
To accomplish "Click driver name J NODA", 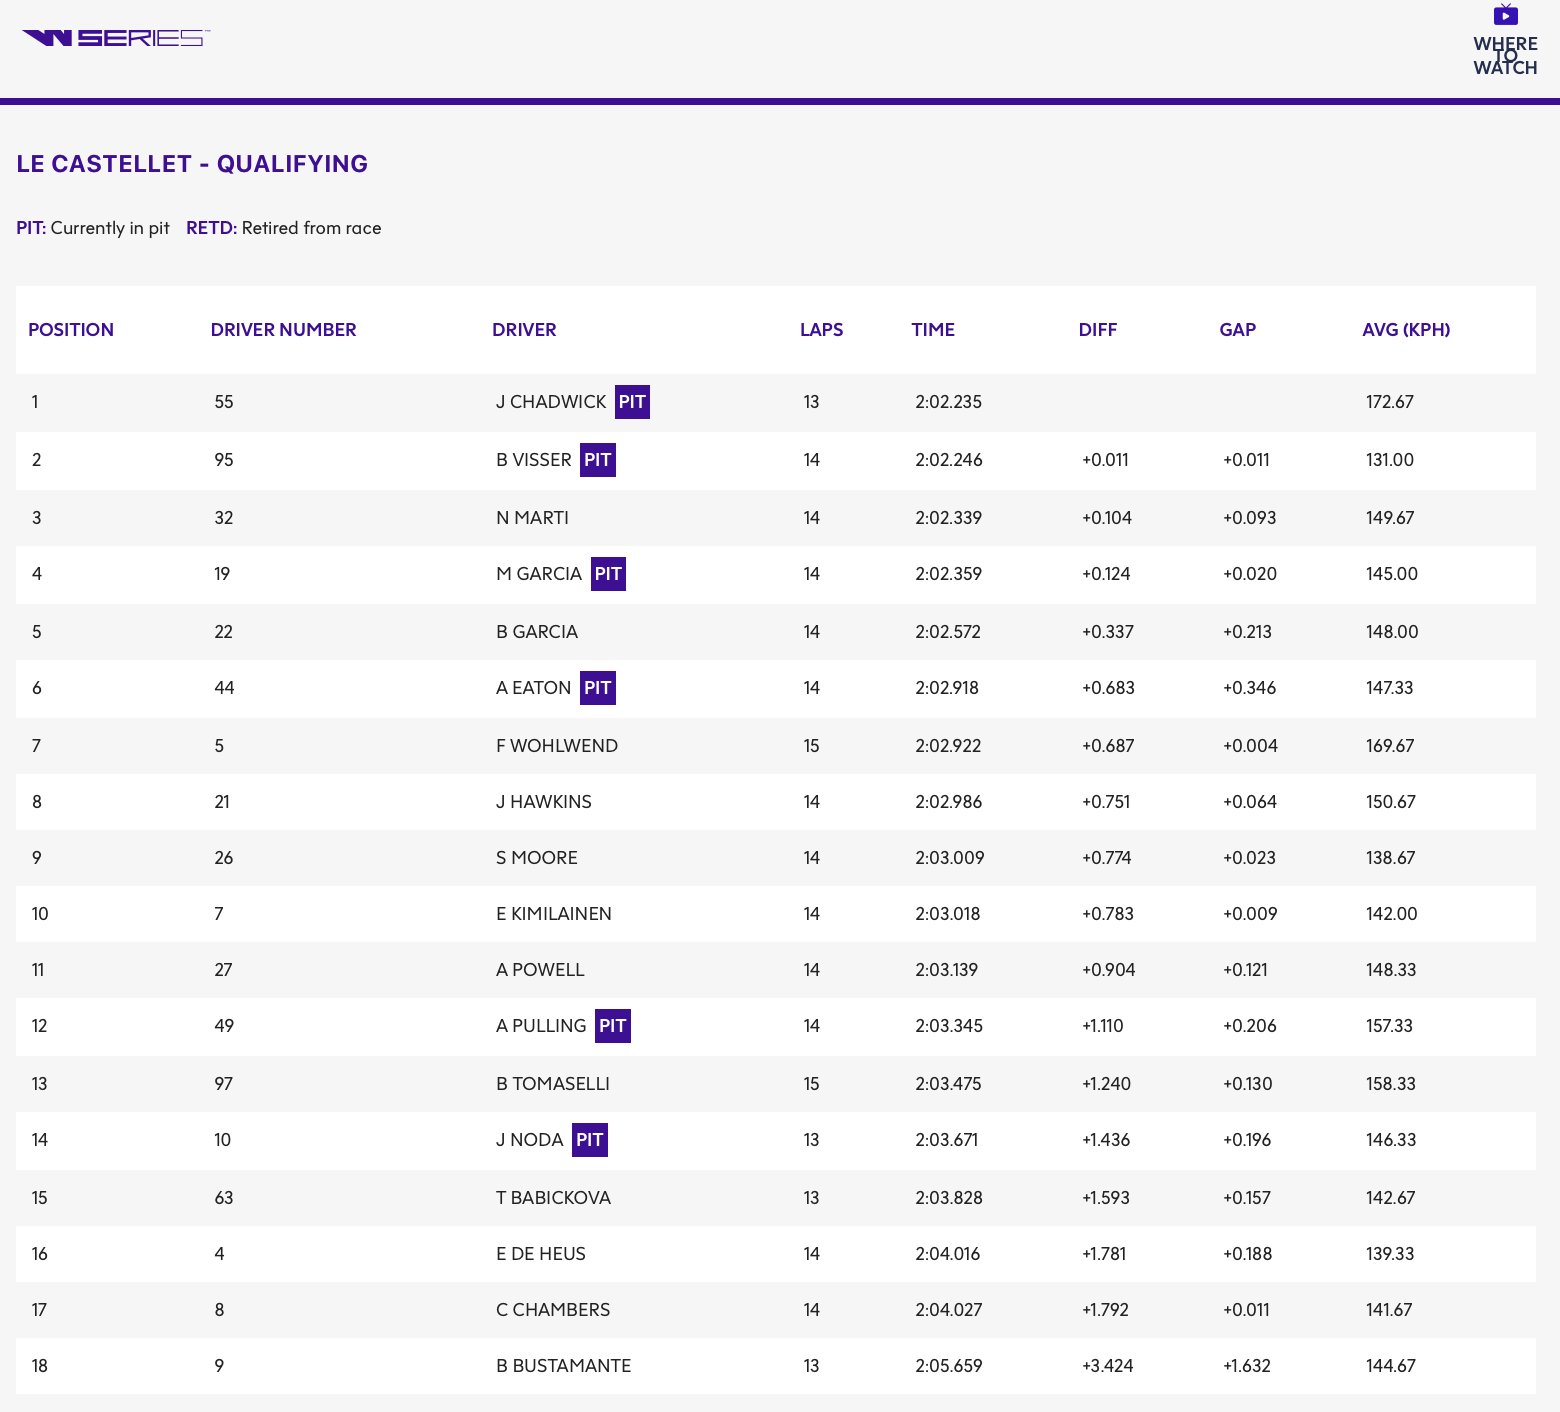I will [x=530, y=1140].
